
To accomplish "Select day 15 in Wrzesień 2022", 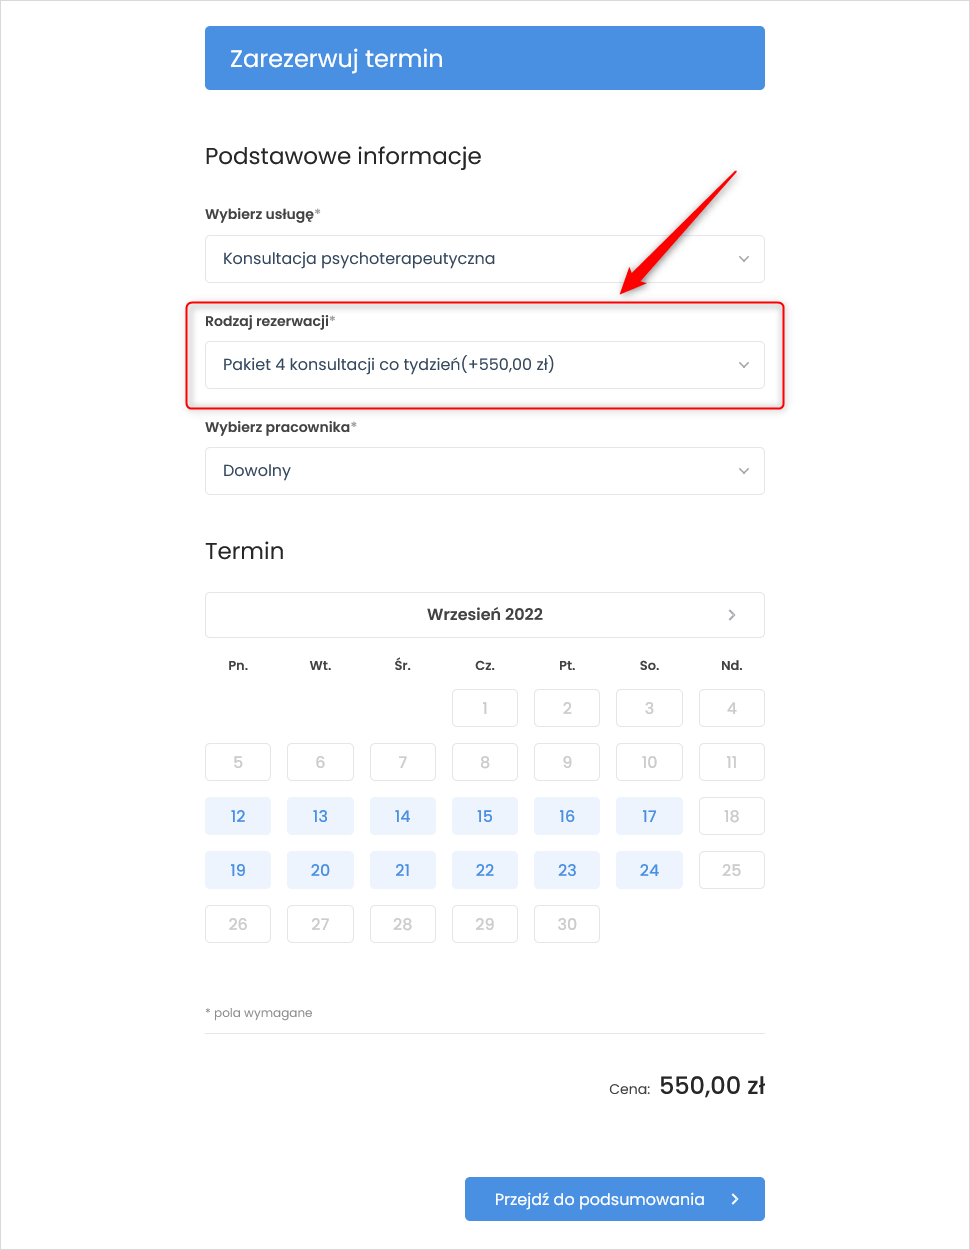I will [485, 816].
